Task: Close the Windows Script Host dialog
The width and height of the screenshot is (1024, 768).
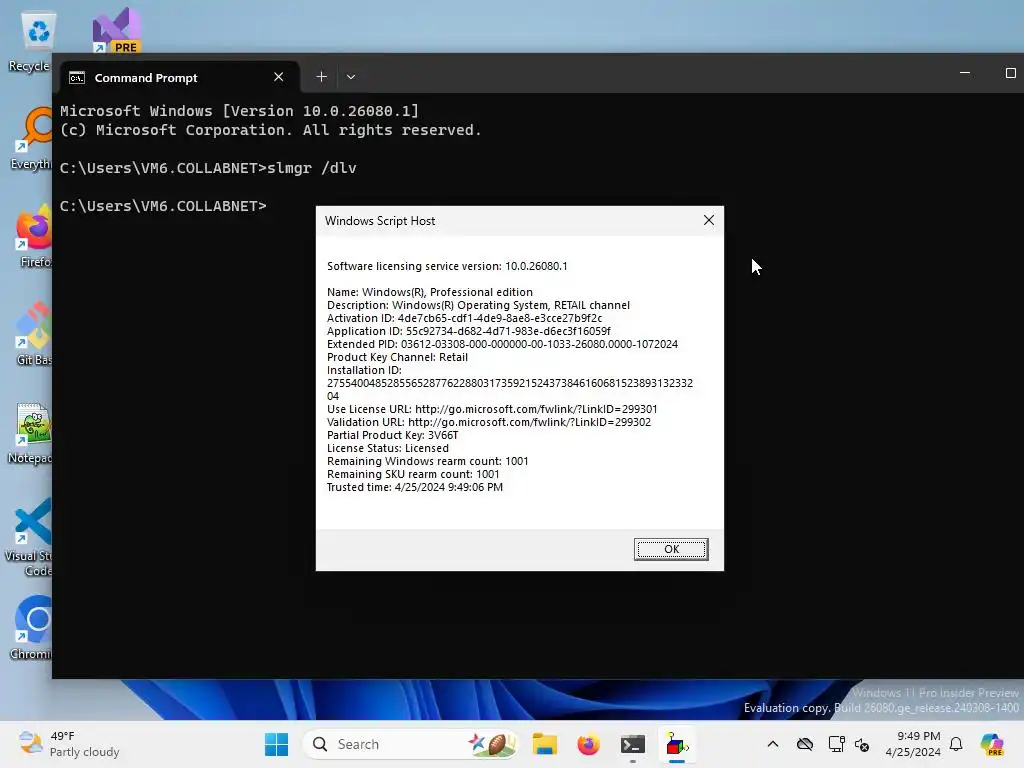Action: coord(709,221)
